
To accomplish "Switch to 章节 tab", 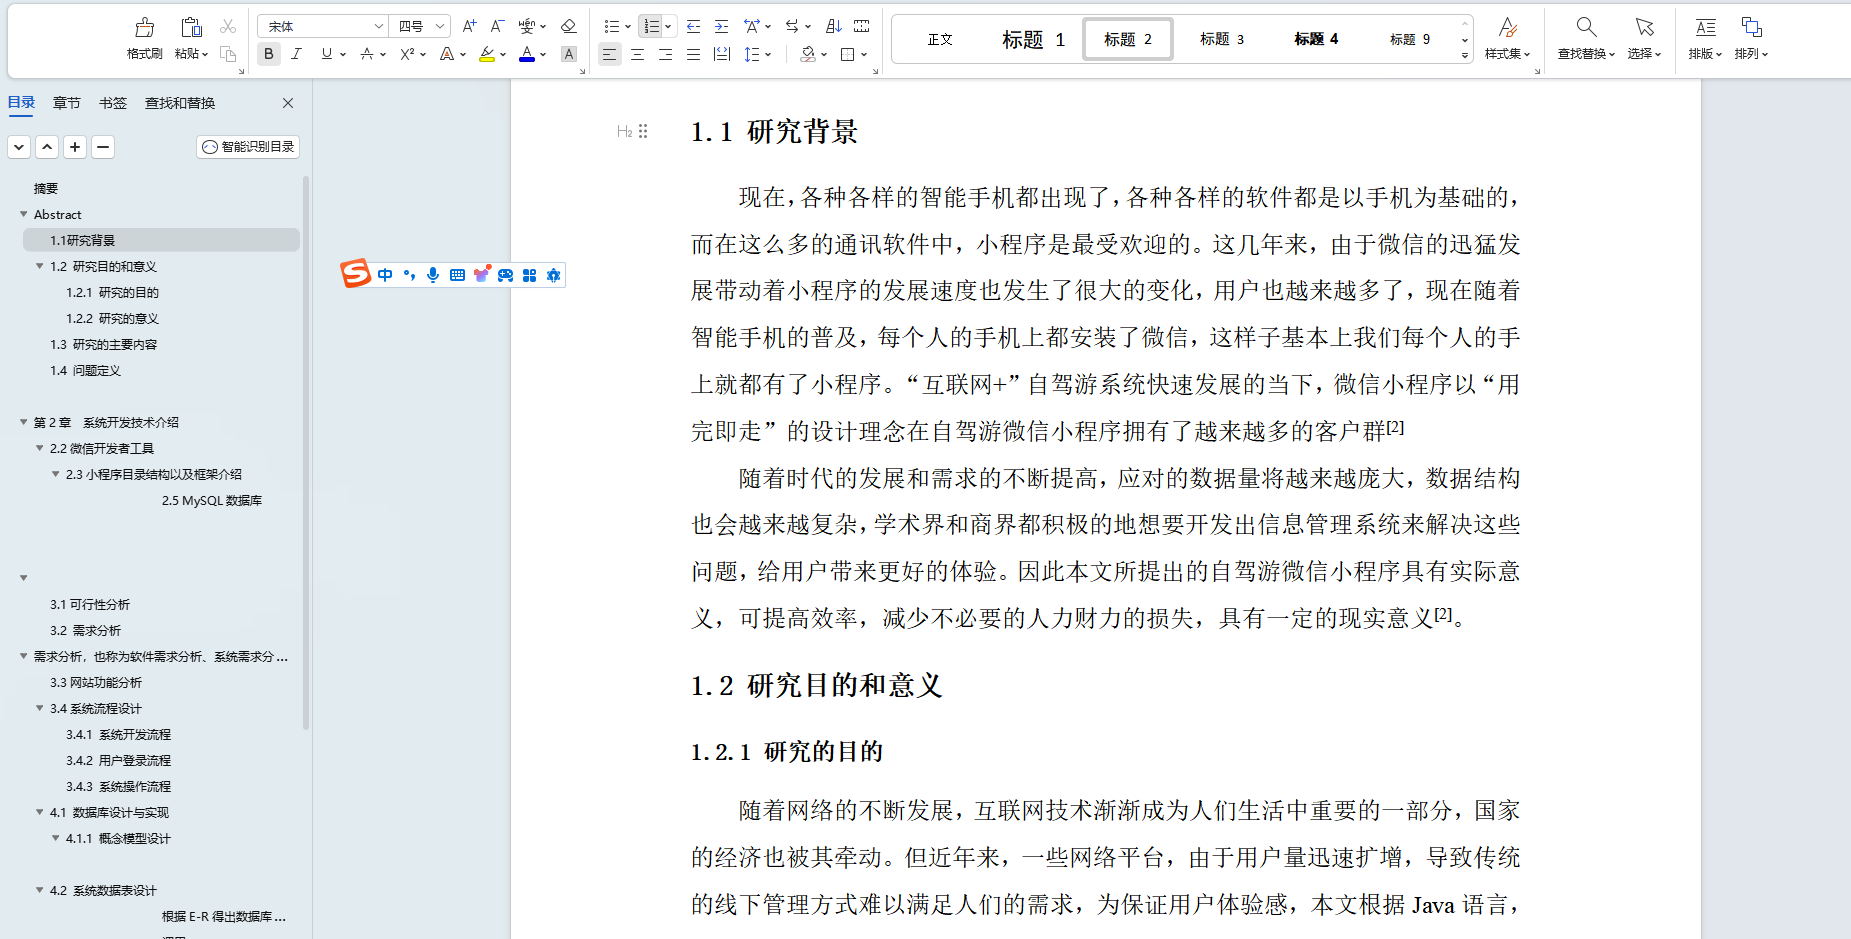I will pos(67,103).
